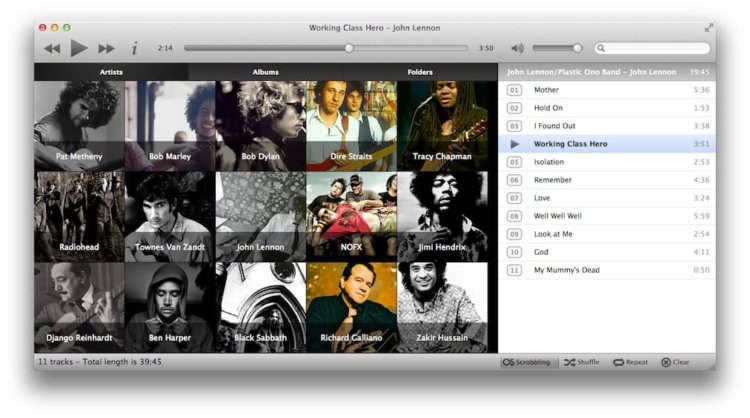Switch to the Albums tab
The height and width of the screenshot is (418, 750).
click(x=265, y=72)
